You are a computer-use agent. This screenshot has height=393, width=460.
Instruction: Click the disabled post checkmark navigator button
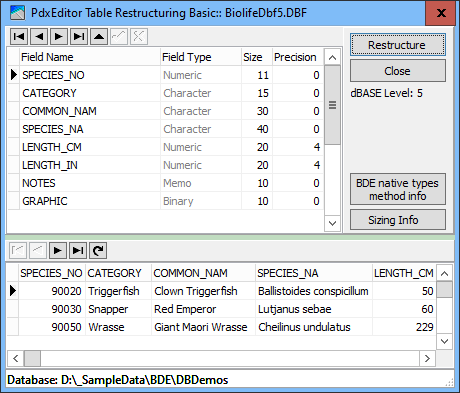119,36
